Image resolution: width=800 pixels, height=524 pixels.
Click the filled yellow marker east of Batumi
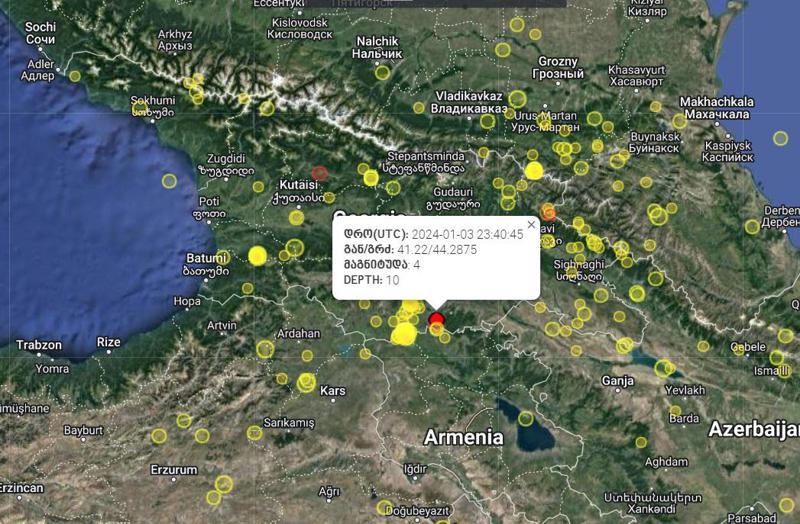pos(257,255)
